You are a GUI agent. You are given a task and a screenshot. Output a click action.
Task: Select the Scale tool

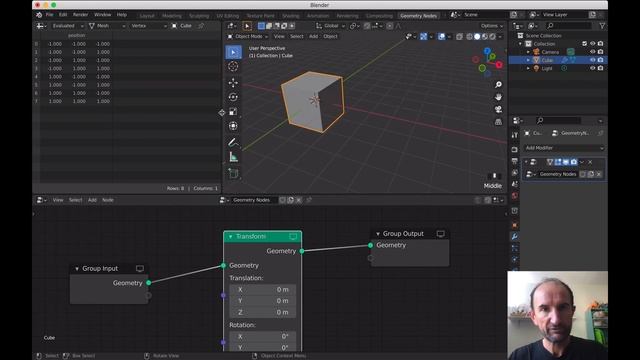233,111
